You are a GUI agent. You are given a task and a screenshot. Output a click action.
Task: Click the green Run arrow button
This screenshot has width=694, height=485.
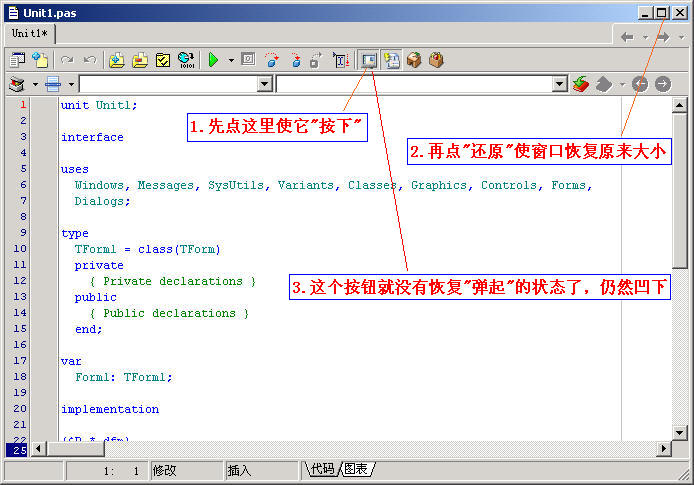pyautogui.click(x=213, y=60)
